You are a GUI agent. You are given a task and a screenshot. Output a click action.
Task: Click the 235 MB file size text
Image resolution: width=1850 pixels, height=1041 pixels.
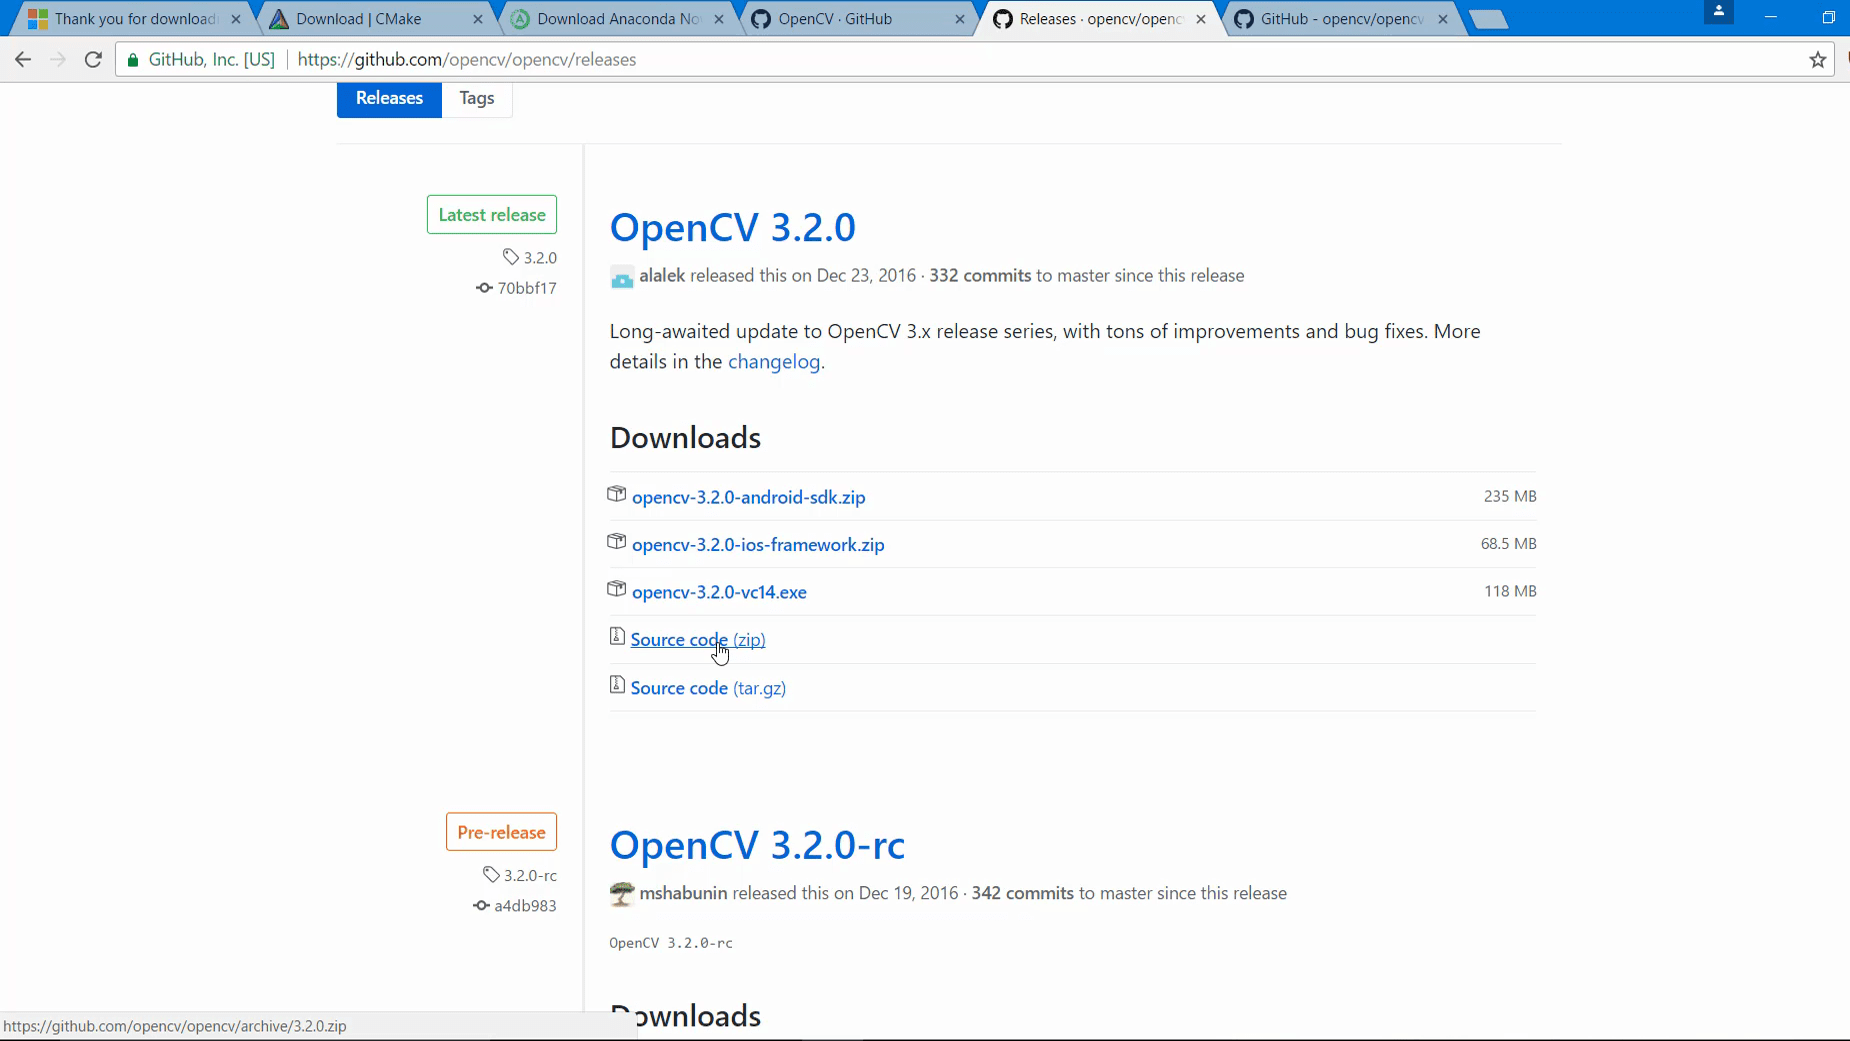1510,496
